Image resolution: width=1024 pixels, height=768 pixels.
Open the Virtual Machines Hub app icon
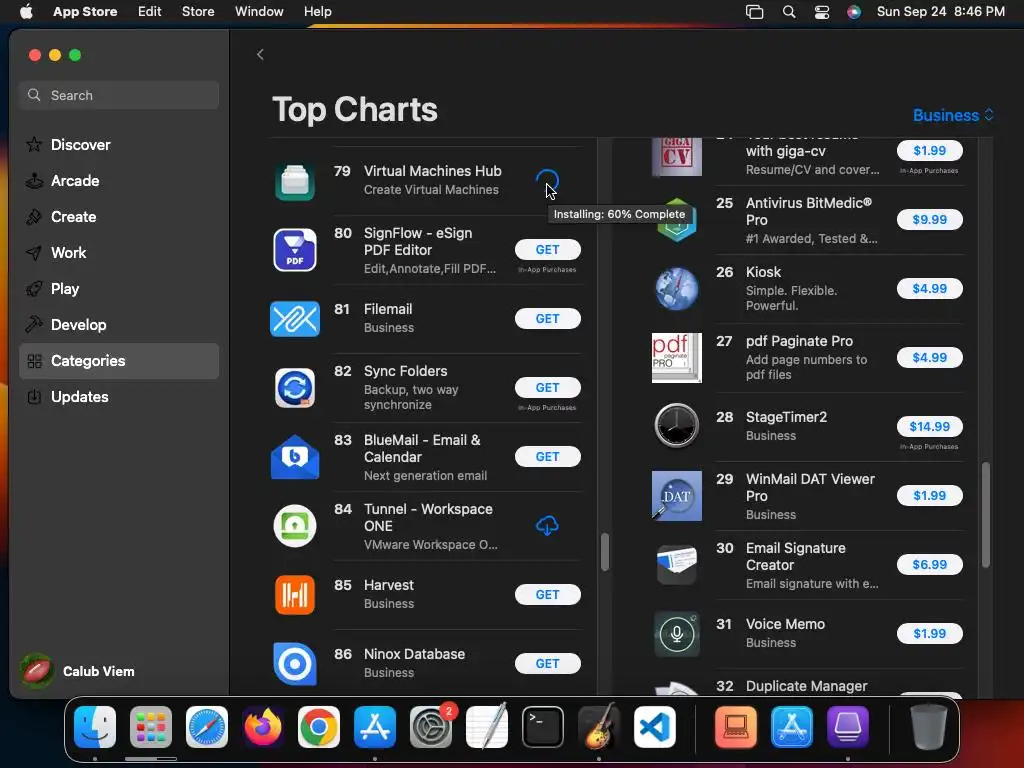(295, 181)
